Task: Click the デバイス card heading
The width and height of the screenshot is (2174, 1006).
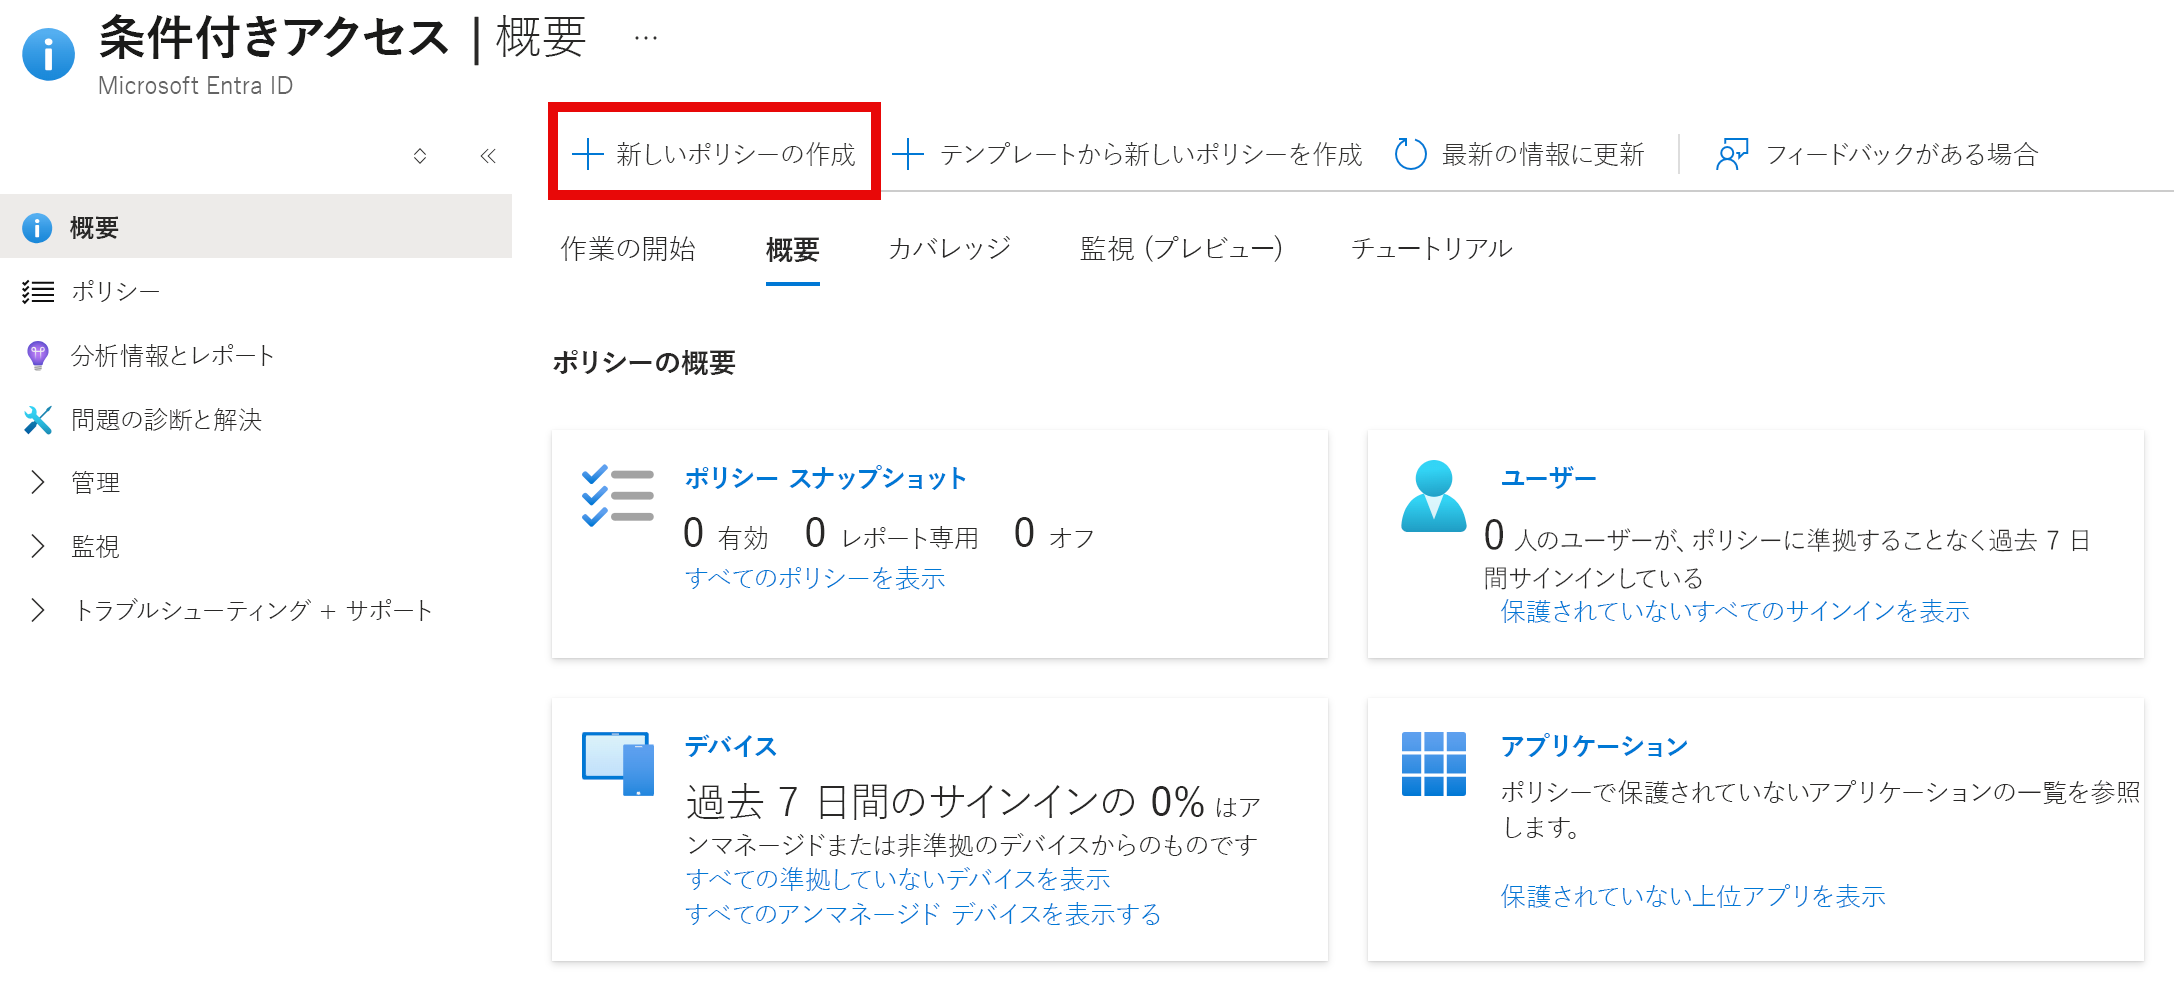Action: tap(731, 746)
